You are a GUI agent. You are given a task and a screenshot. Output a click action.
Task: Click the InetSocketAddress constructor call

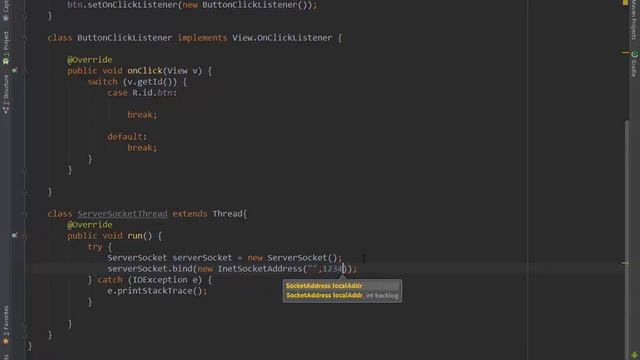pyautogui.click(x=260, y=269)
